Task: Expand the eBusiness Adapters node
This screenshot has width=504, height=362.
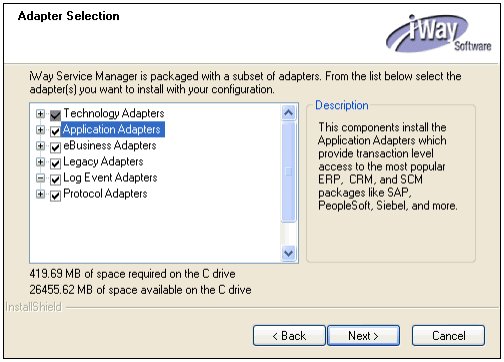Action: point(40,146)
